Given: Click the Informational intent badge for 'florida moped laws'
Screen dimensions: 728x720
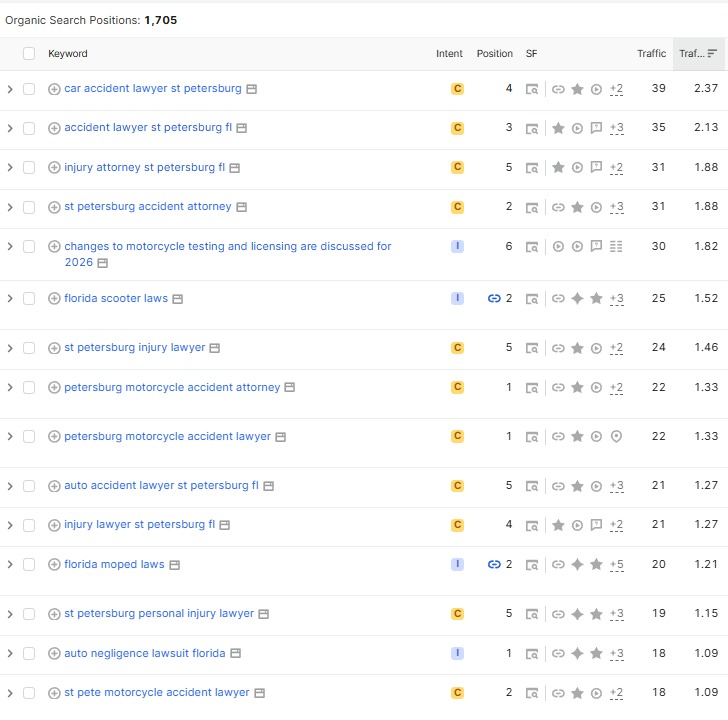Looking at the screenshot, I should [x=457, y=564].
